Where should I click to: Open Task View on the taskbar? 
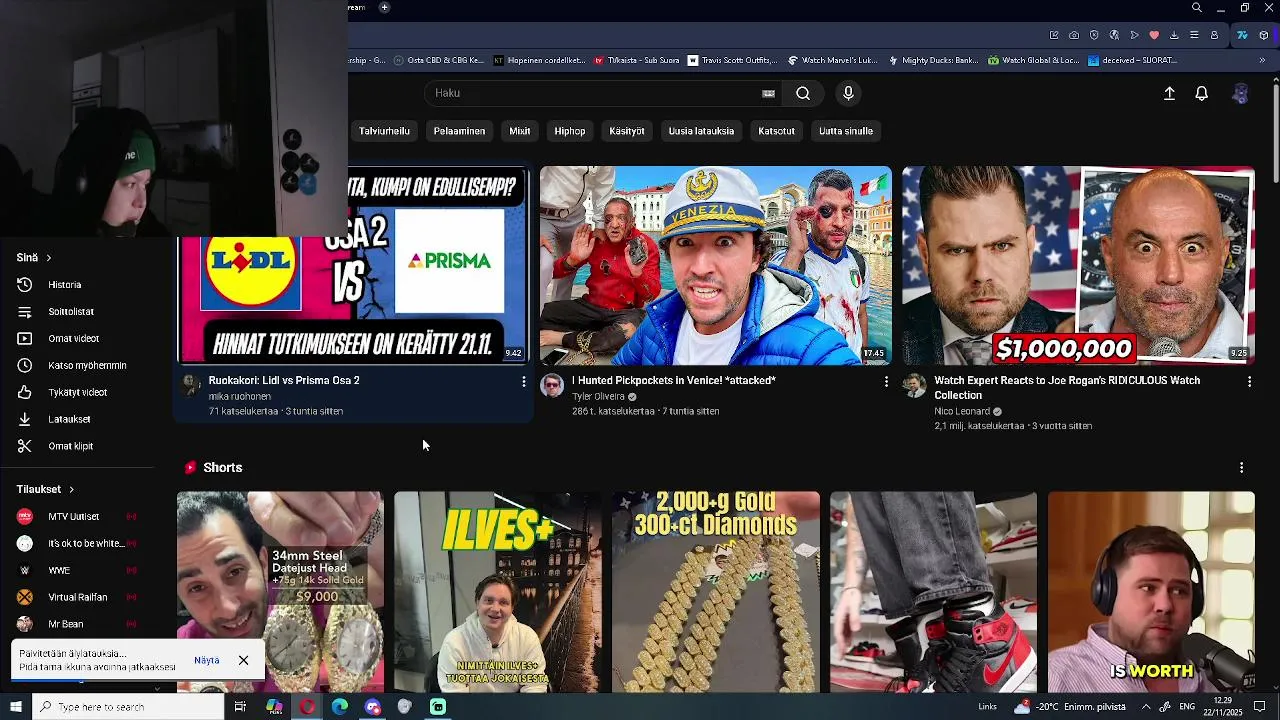coord(240,707)
